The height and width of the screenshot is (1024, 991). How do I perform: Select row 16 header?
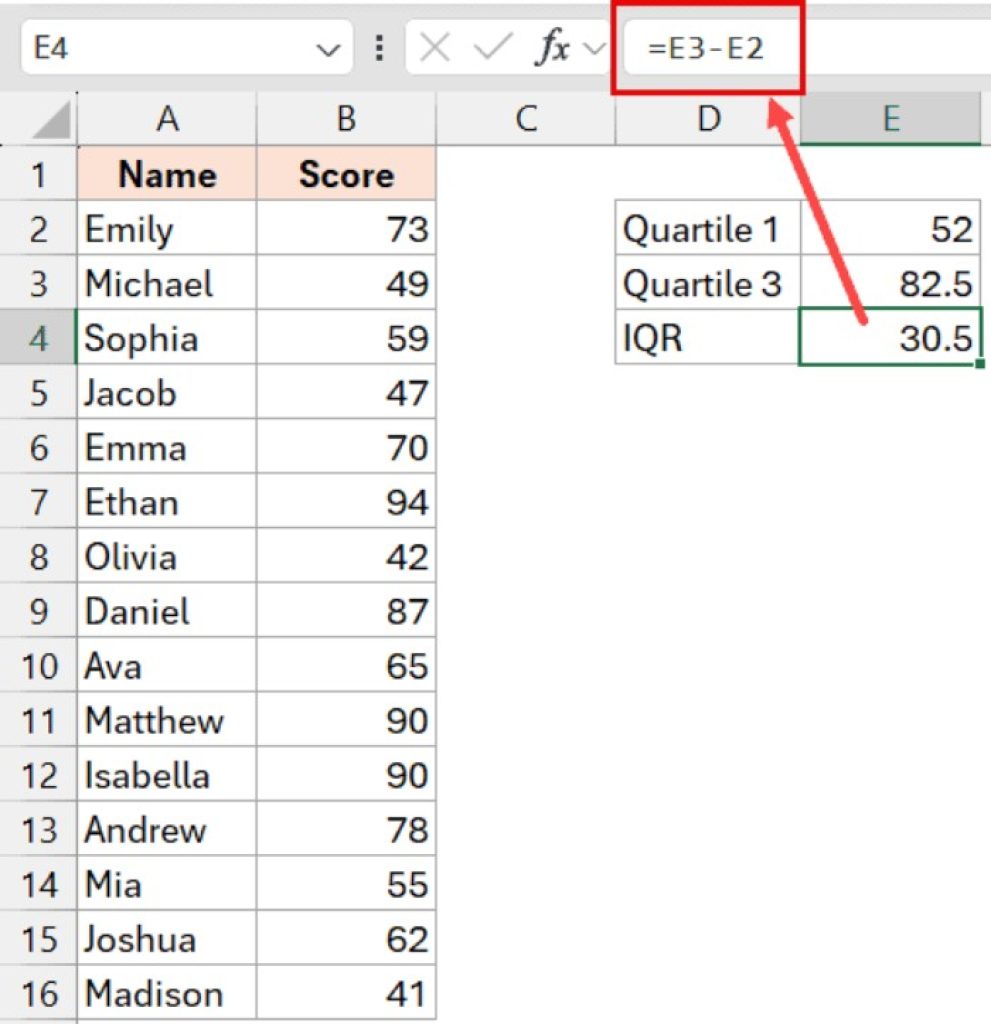click(x=38, y=995)
